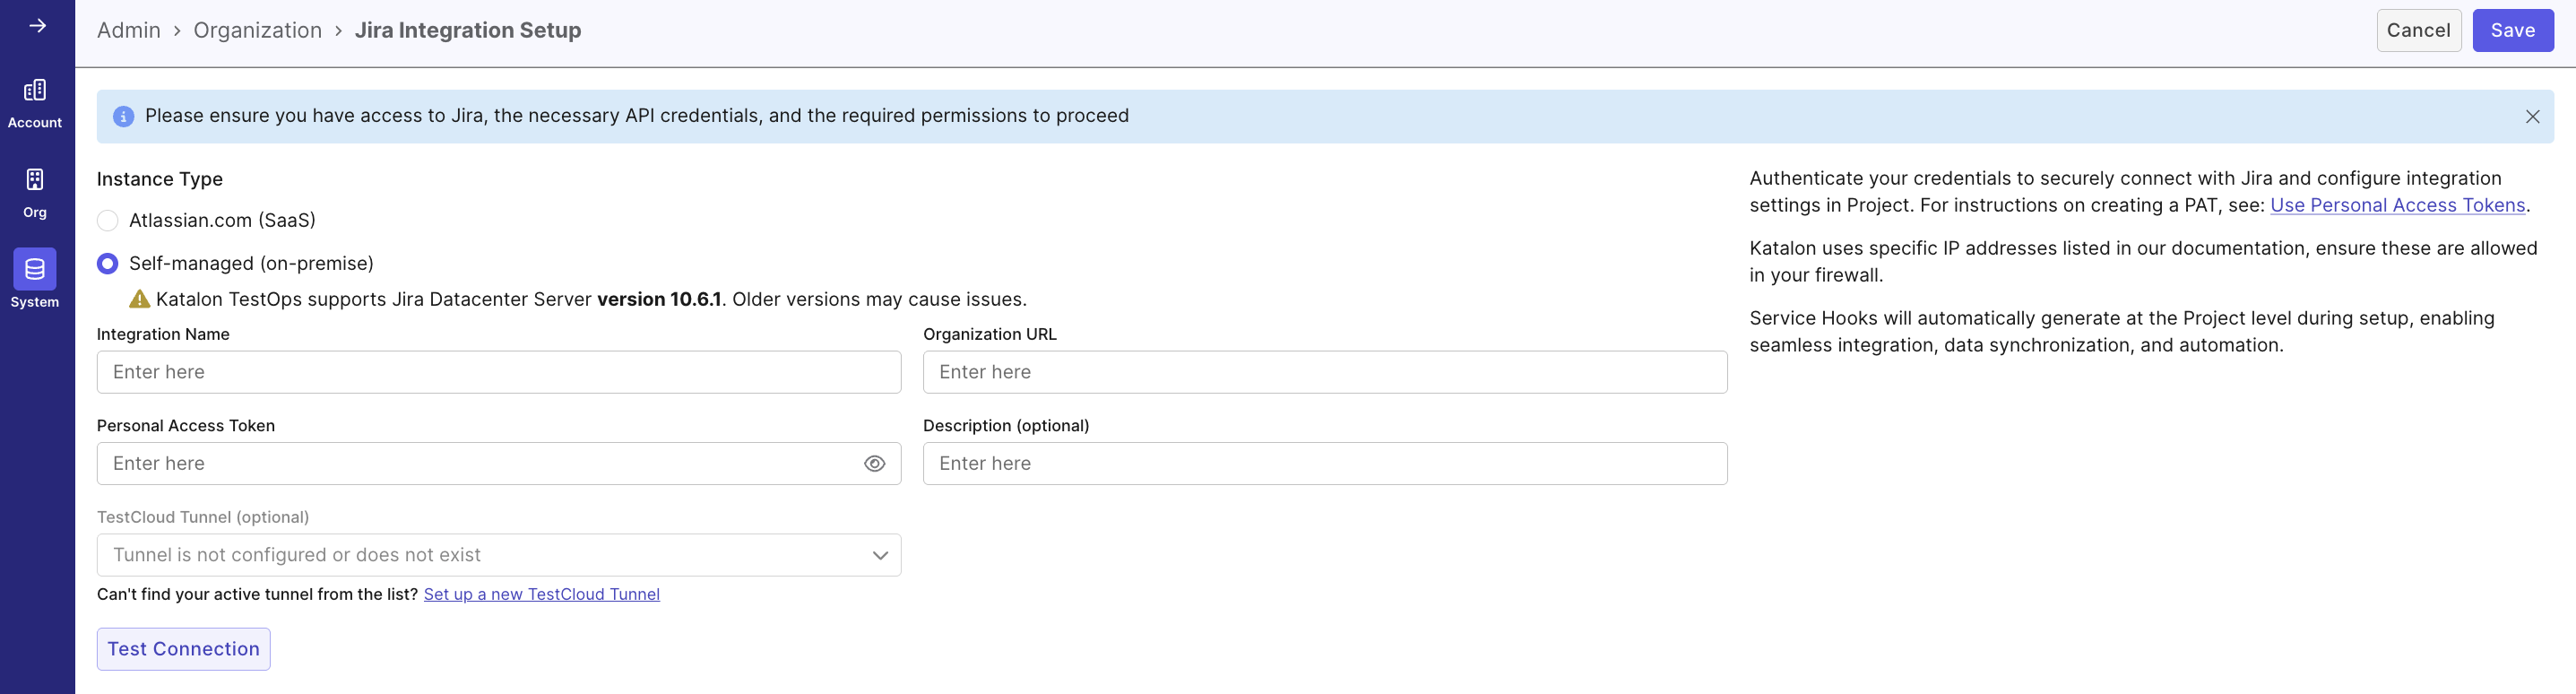Screen dimensions: 2576x694
Task: Click the info icon in the banner
Action: click(123, 117)
